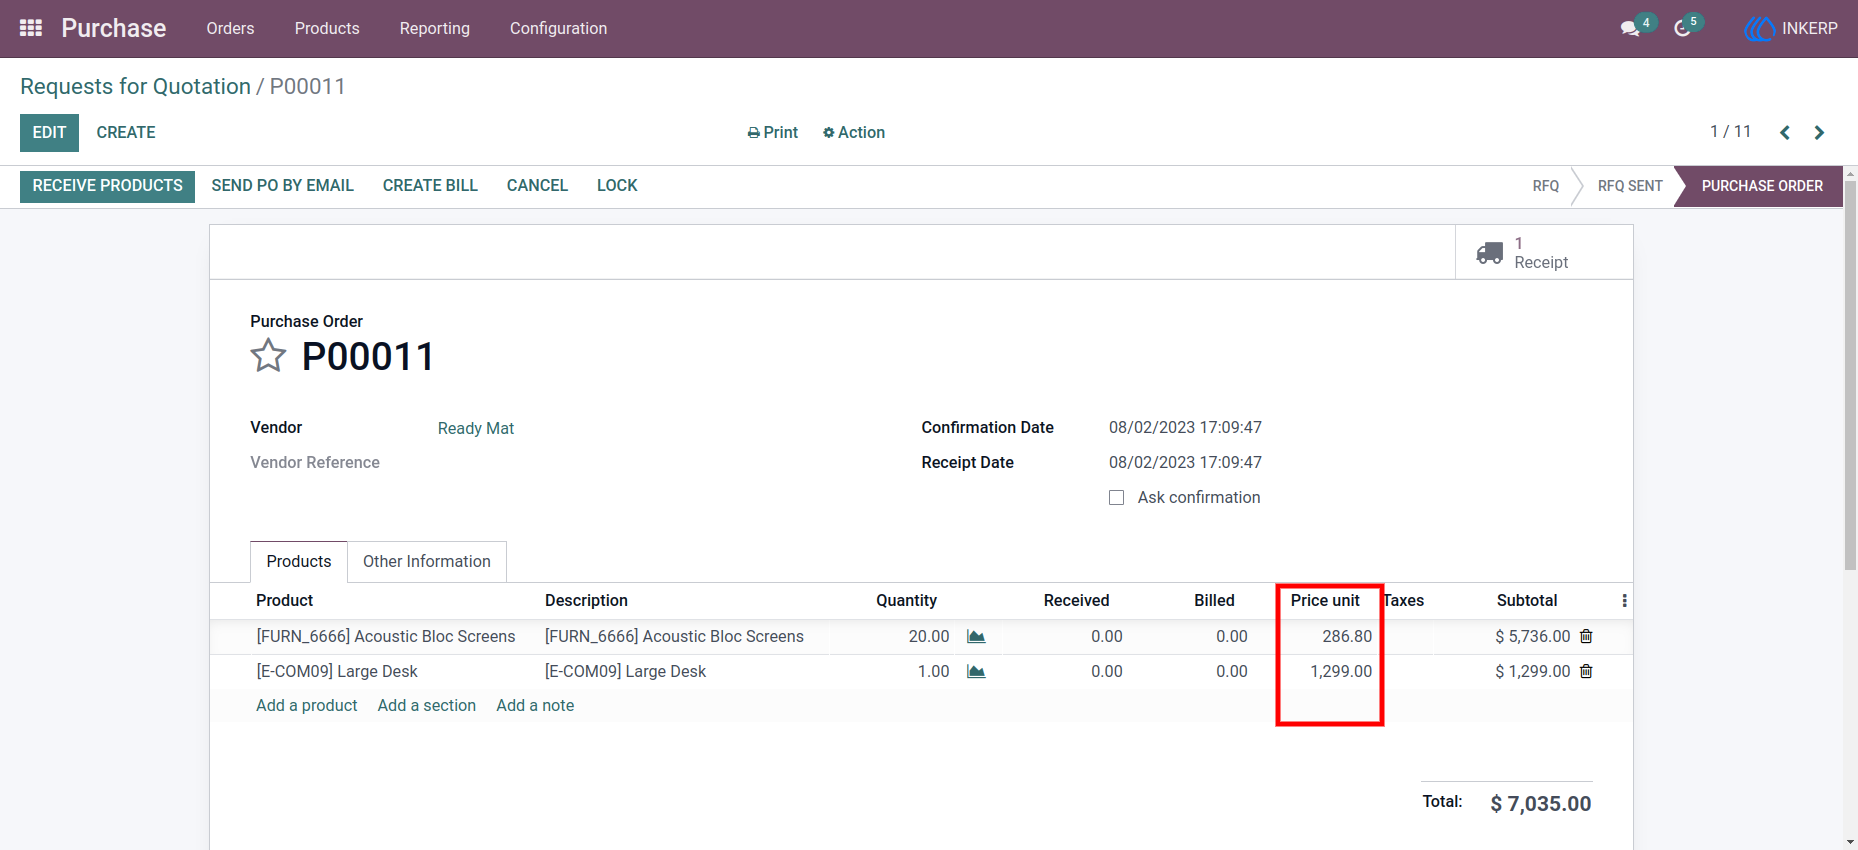This screenshot has height=850, width=1858.
Task: Mark P00011 as favorite with star
Action: [x=268, y=356]
